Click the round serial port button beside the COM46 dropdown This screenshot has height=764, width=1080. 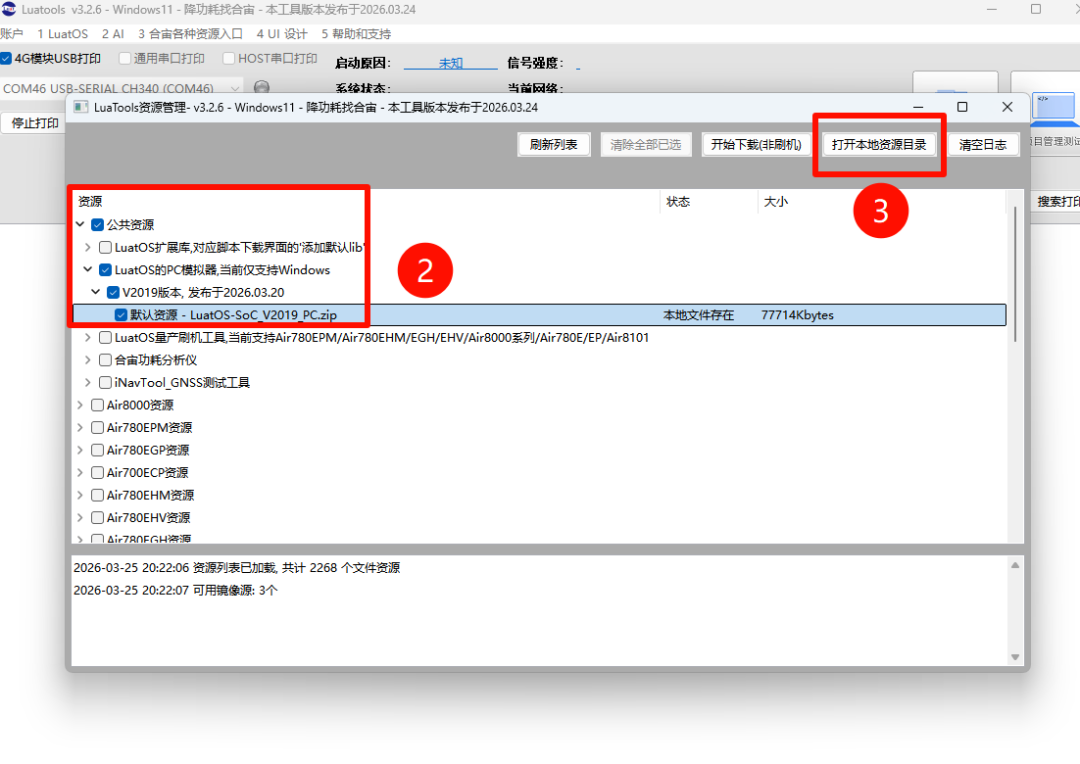click(x=262, y=87)
